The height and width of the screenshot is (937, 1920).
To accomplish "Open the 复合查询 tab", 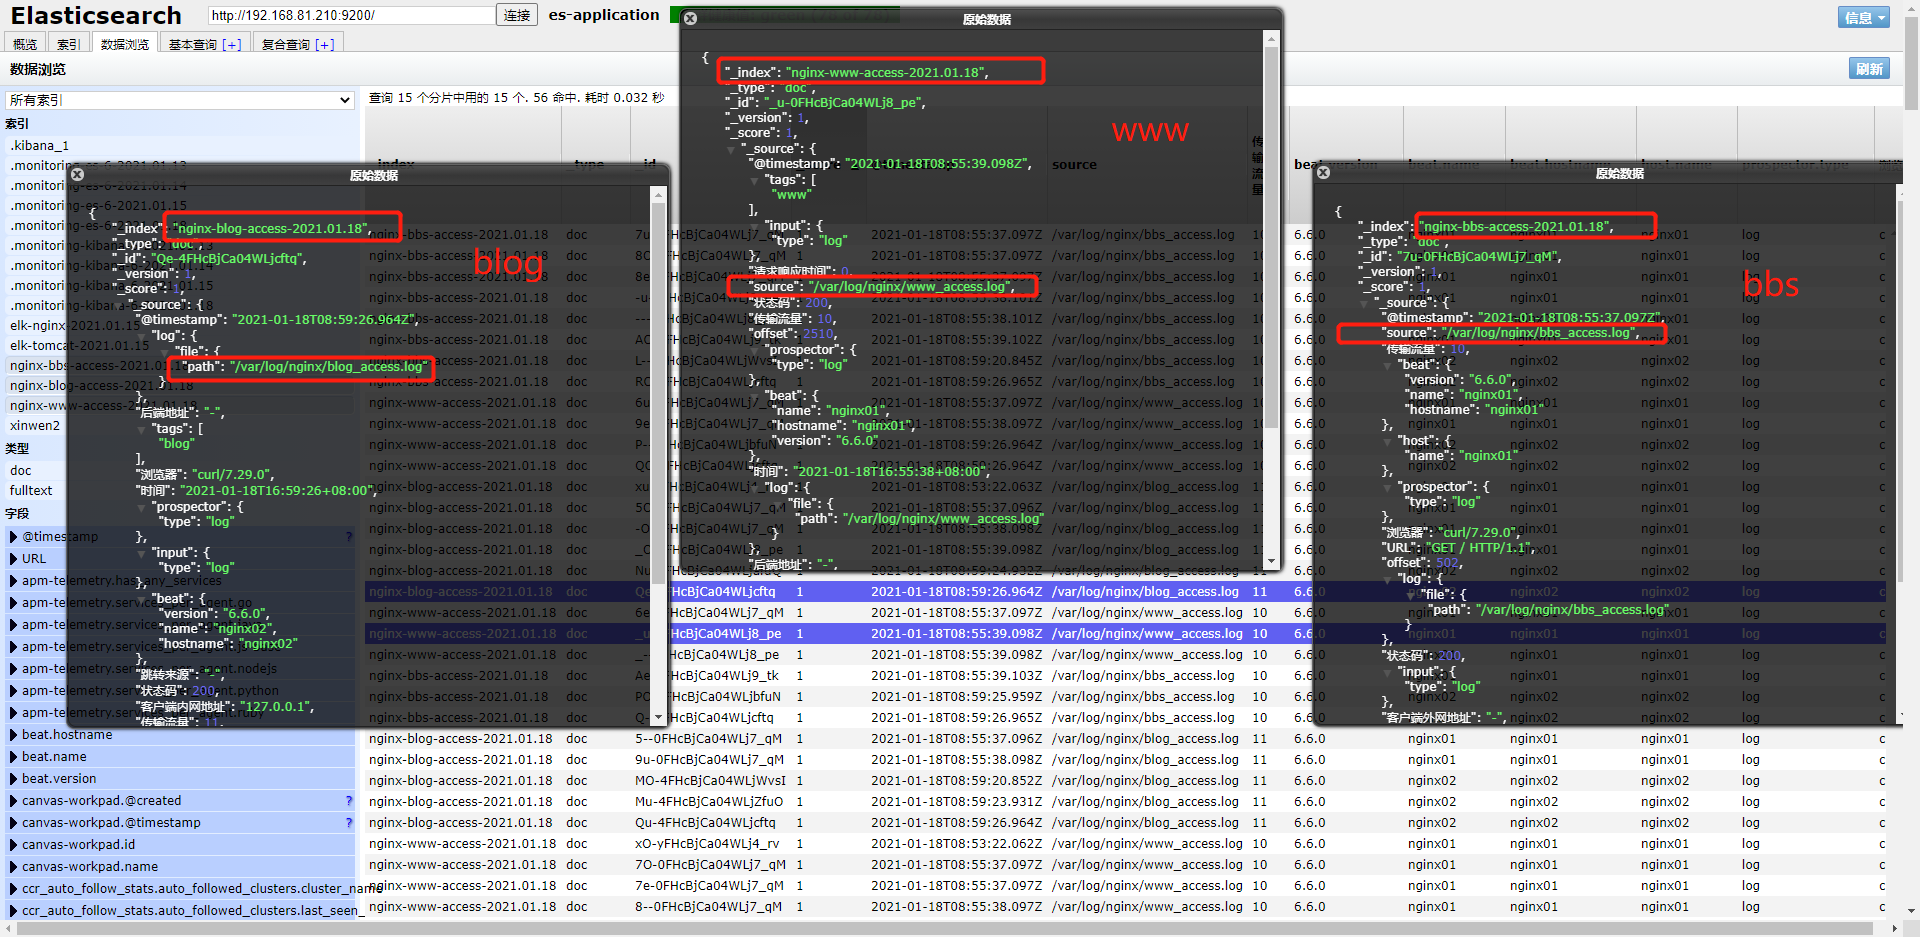I will pyautogui.click(x=298, y=44).
